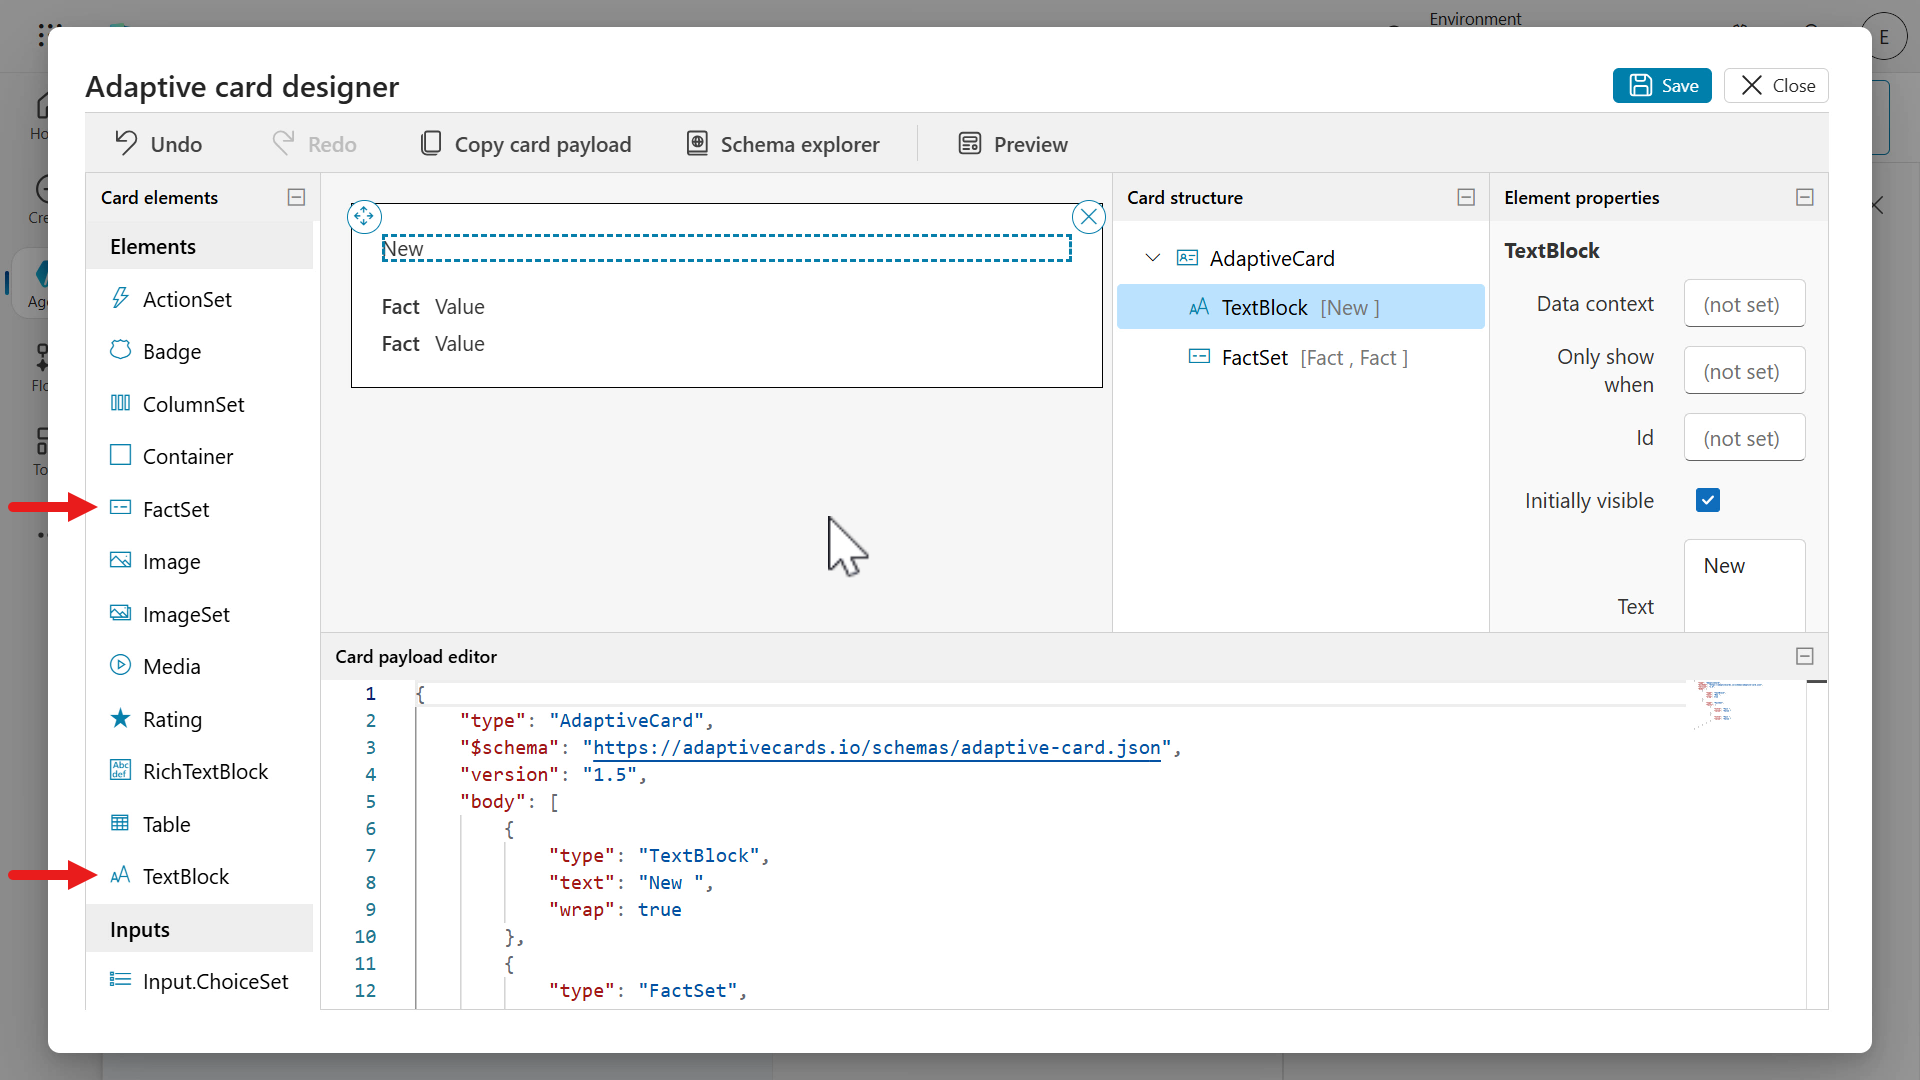Collapse the Card payload editor panel

pyautogui.click(x=1804, y=656)
